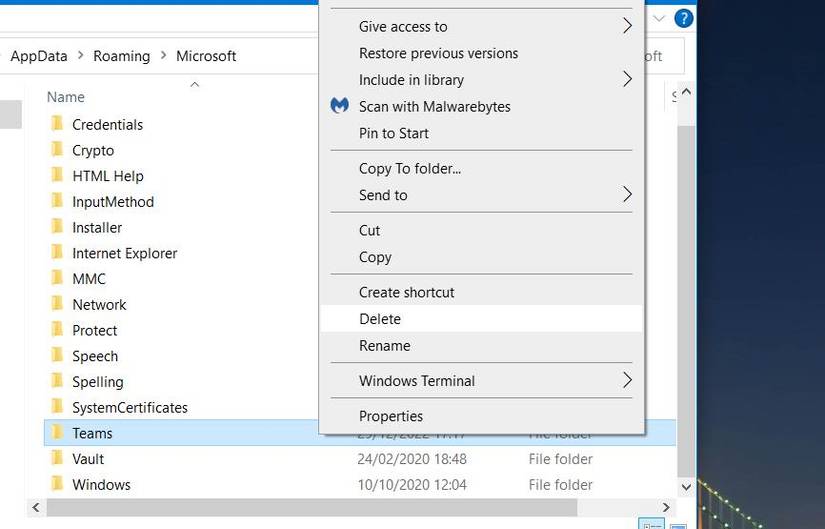The width and height of the screenshot is (825, 529).
Task: Click File folder type in Windows row
Action: point(560,485)
